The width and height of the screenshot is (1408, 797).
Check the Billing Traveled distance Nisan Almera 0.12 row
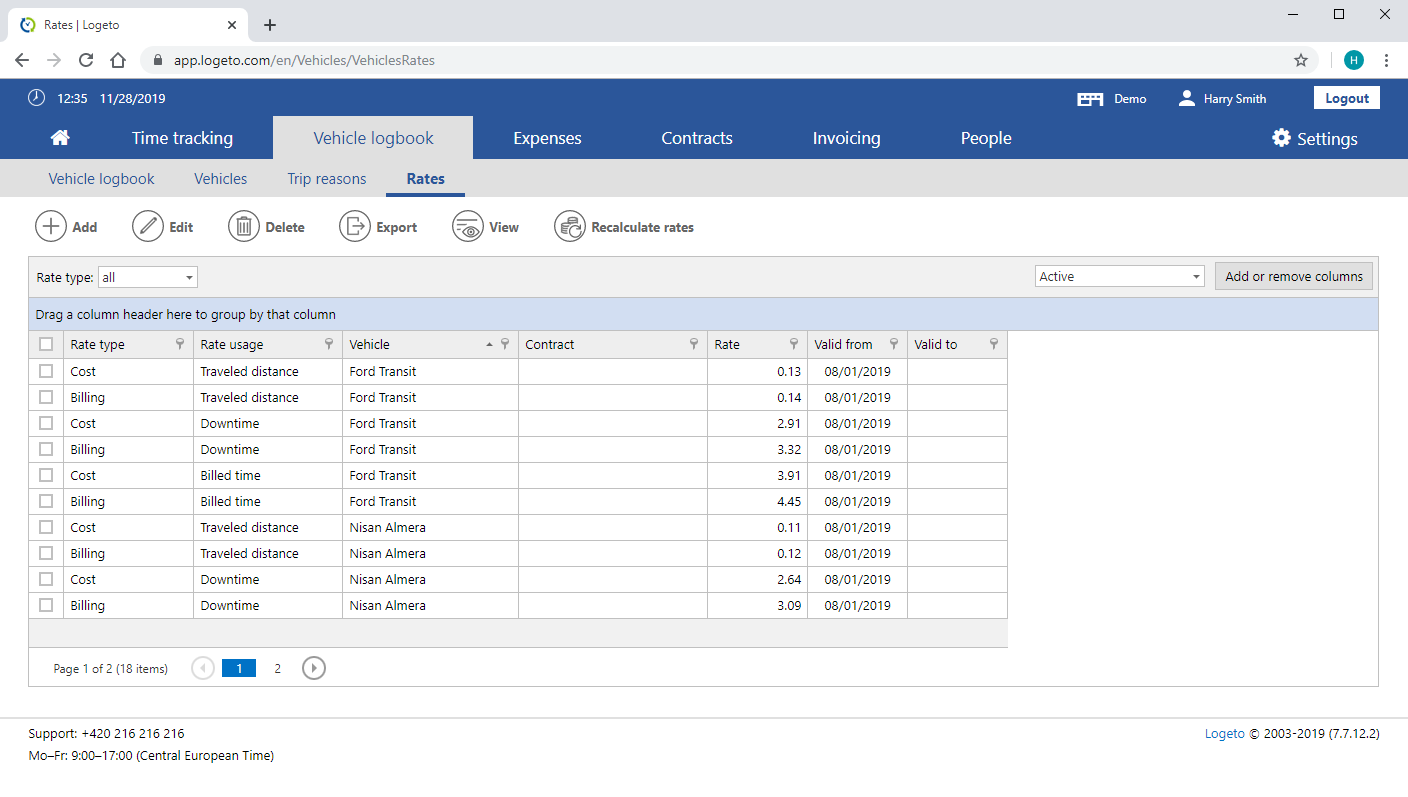46,553
